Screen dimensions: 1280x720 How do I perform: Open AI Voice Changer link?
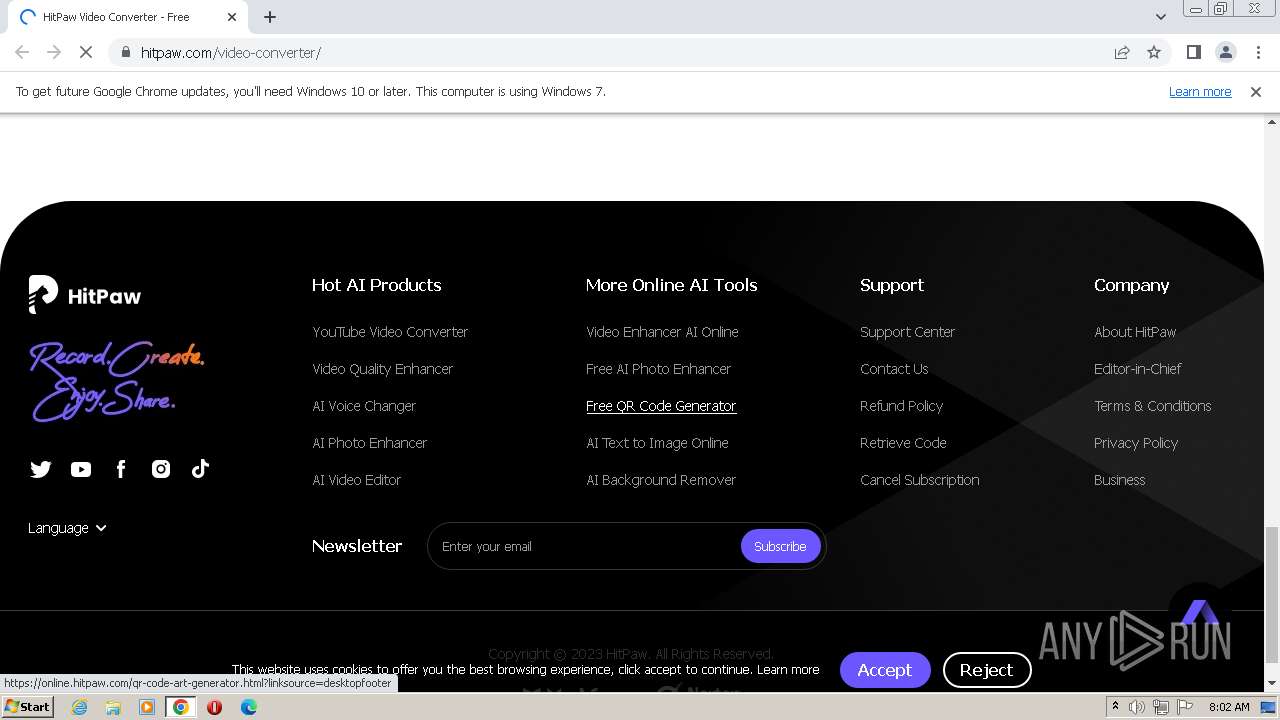coord(364,406)
